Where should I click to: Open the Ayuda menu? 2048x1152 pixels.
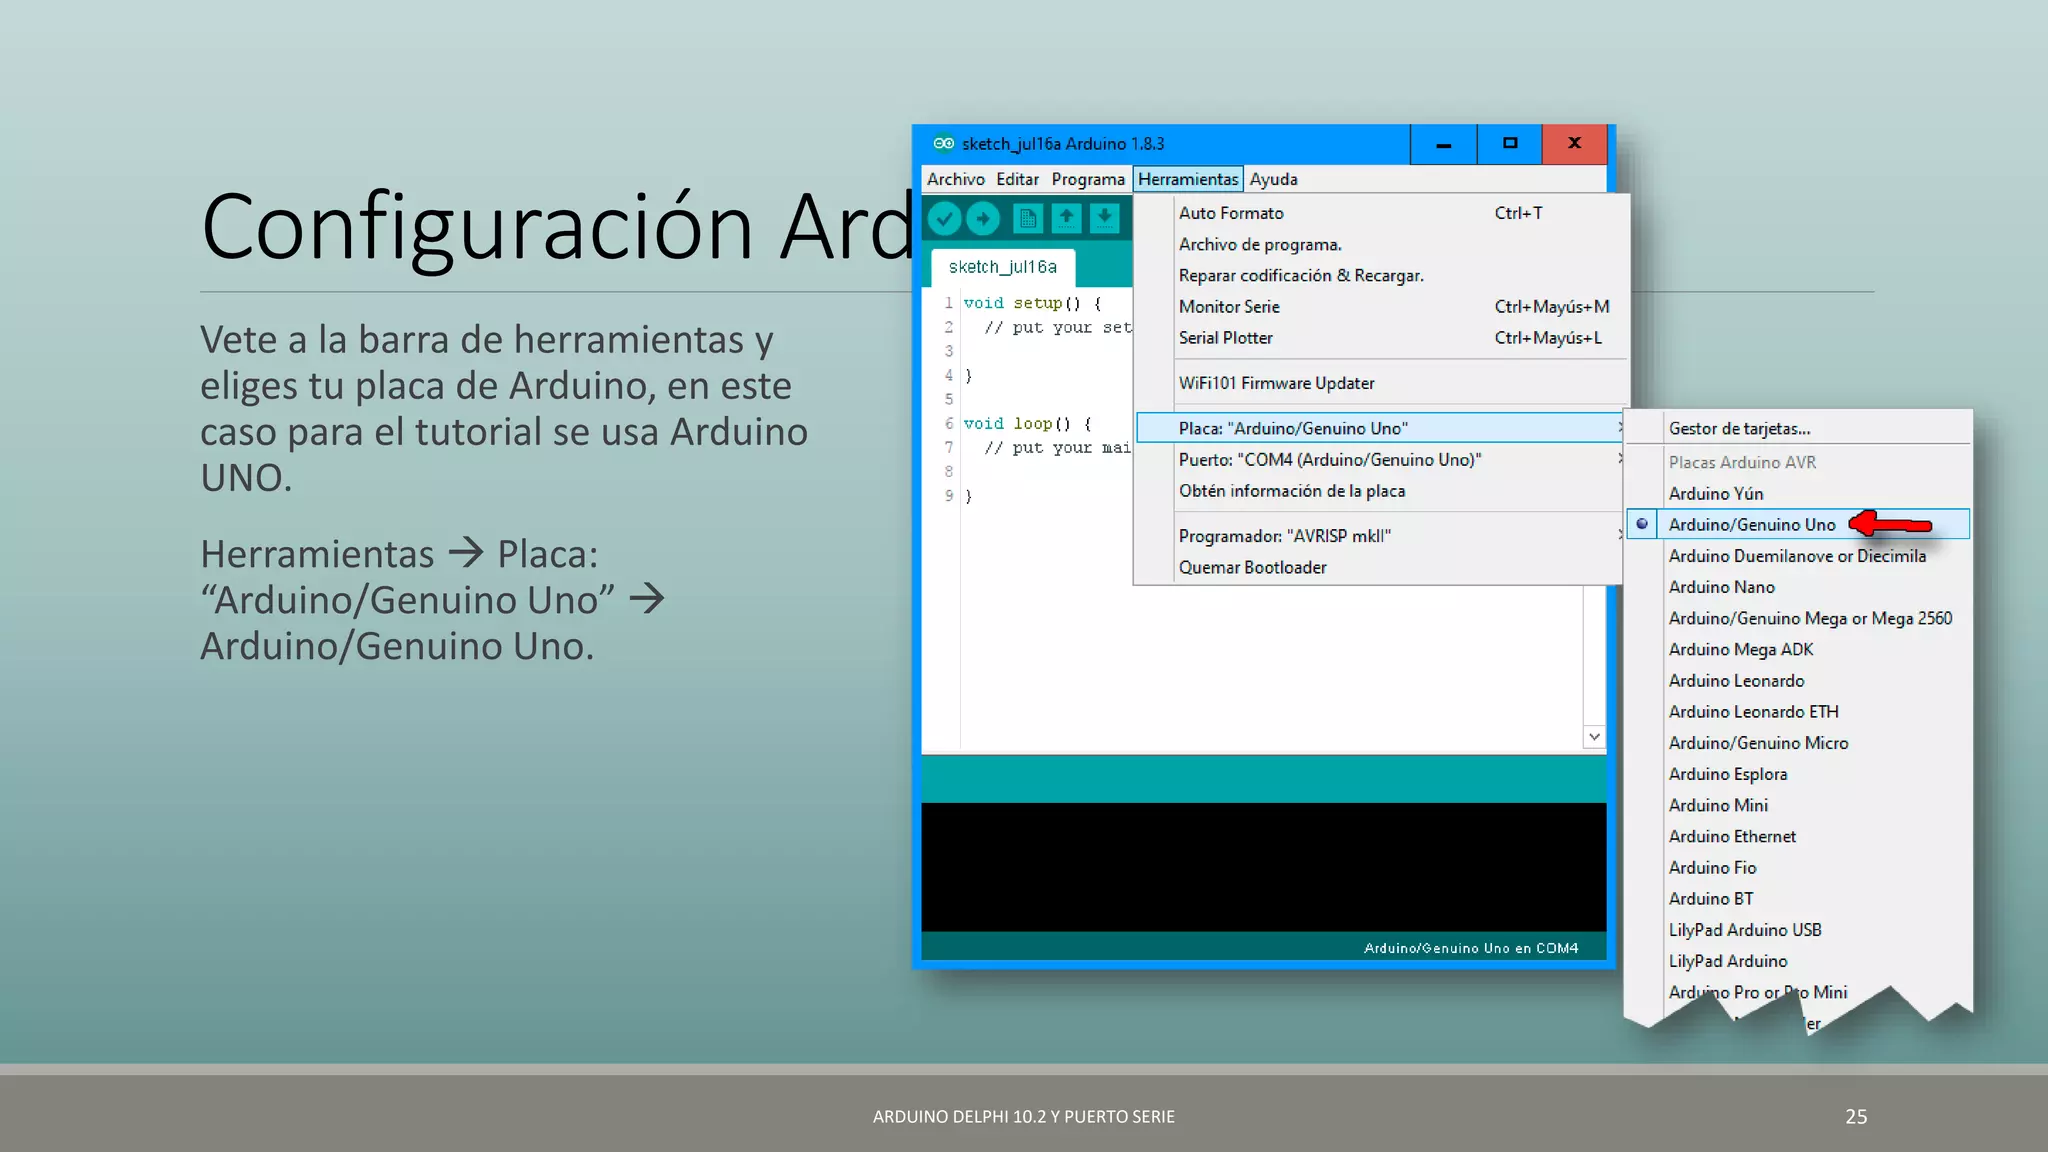click(x=1273, y=179)
